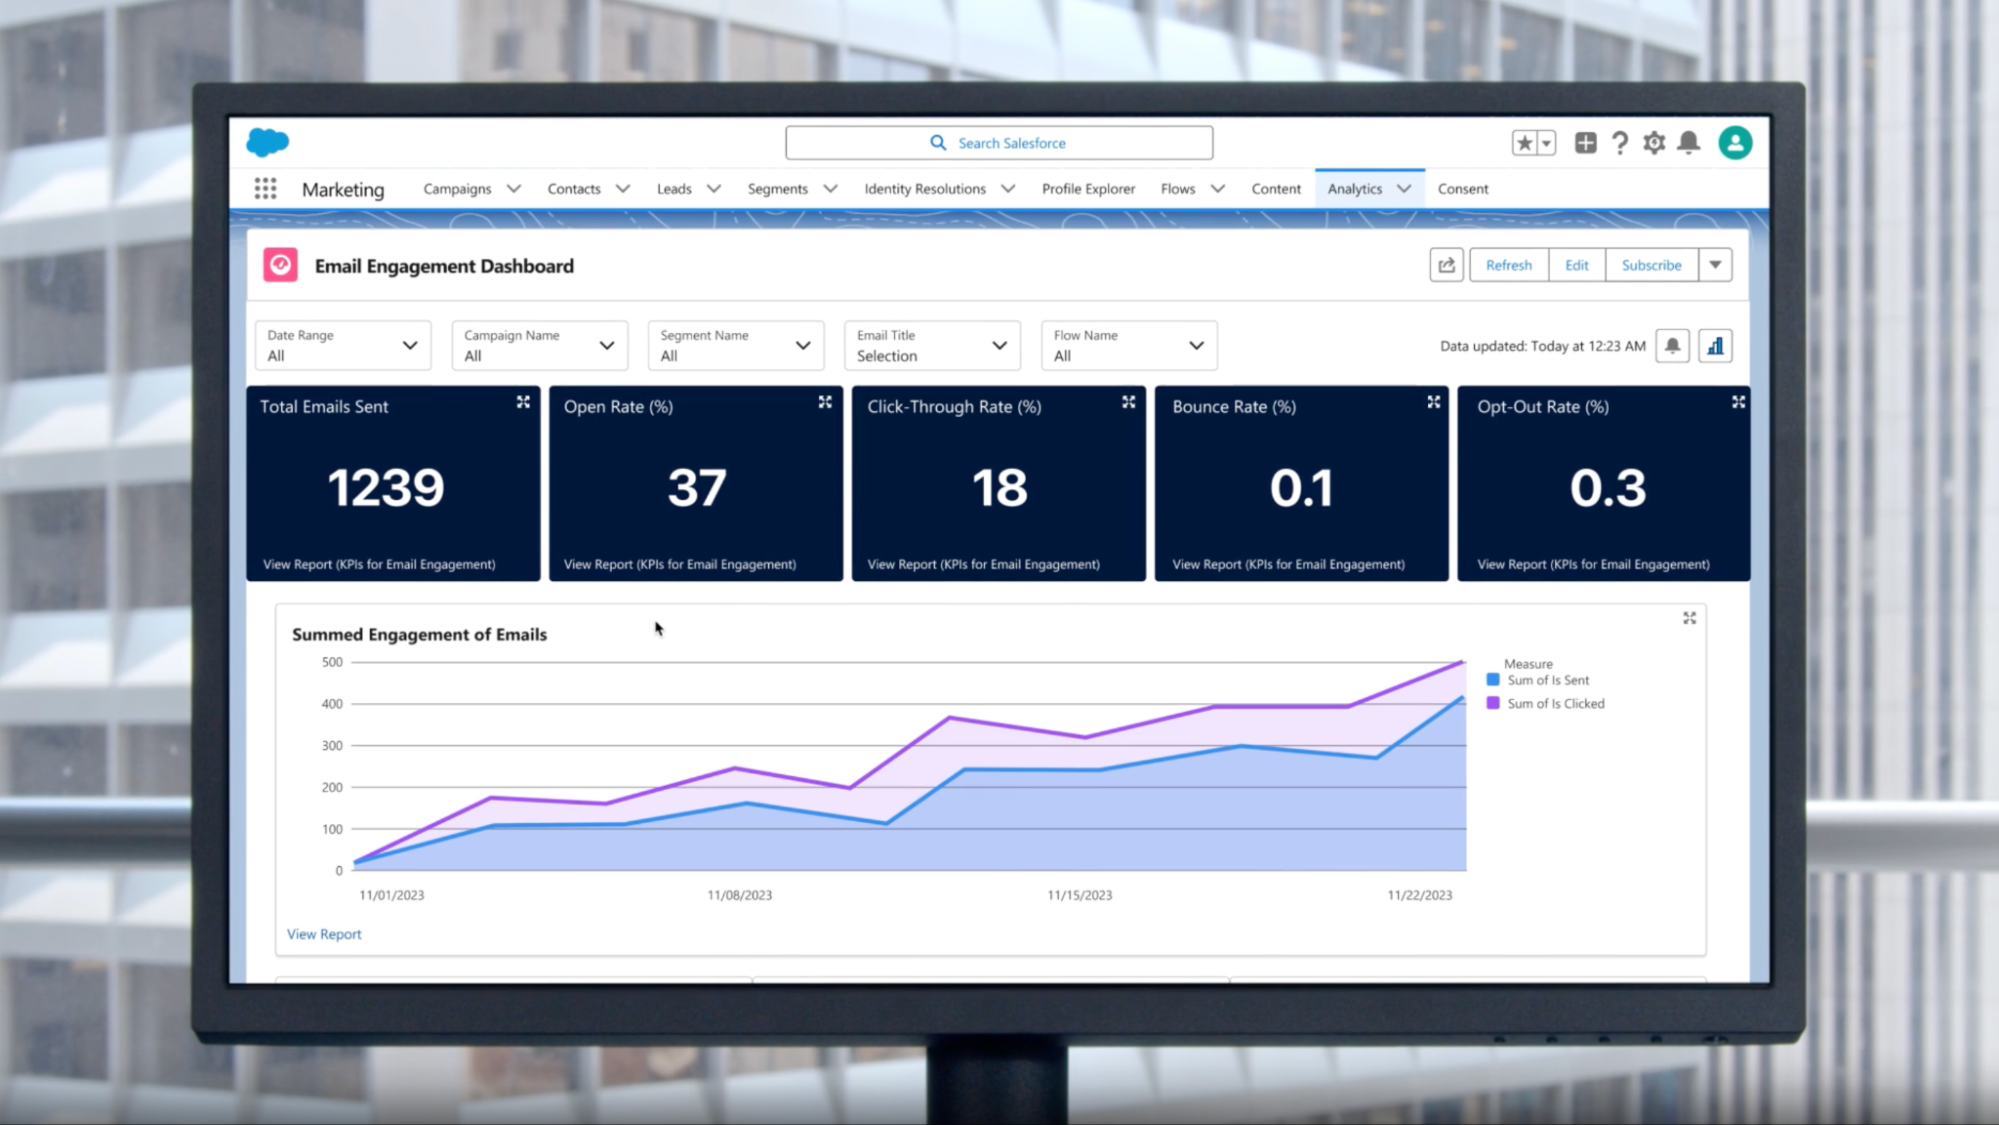Click the Sum of Is Clicked legend swatch
The image size is (1999, 1125).
click(1493, 703)
